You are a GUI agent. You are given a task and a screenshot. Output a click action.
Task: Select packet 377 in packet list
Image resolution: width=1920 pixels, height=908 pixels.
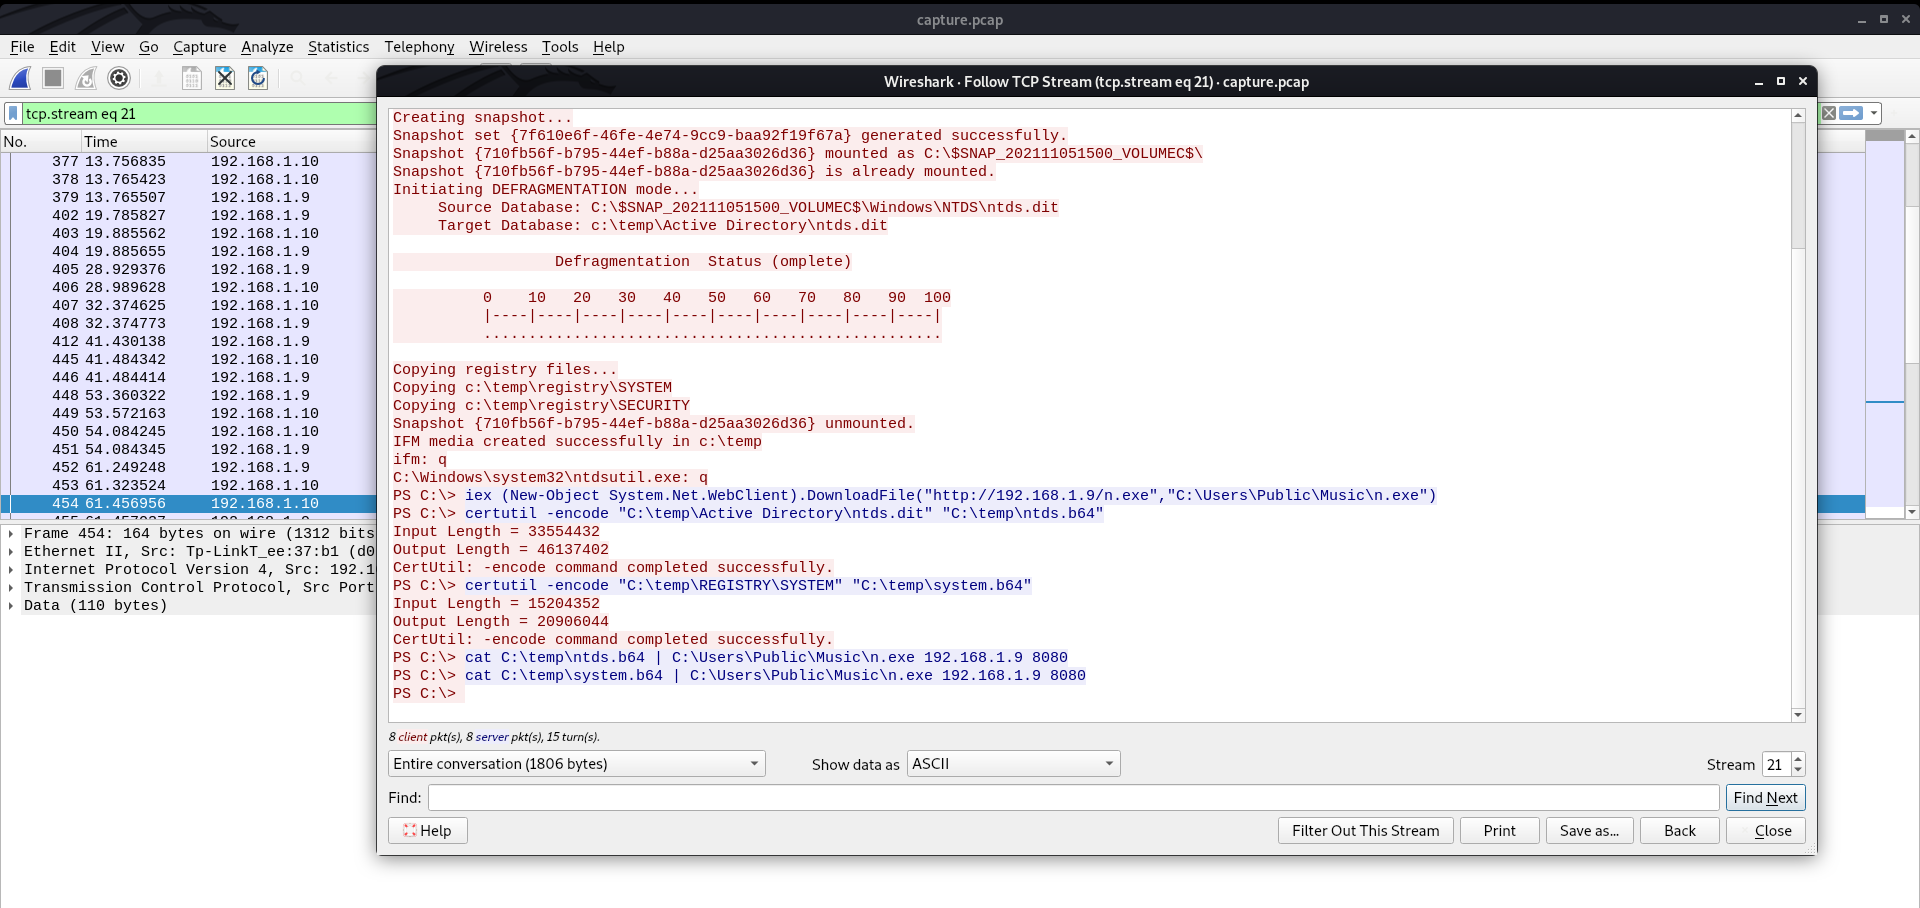190,161
